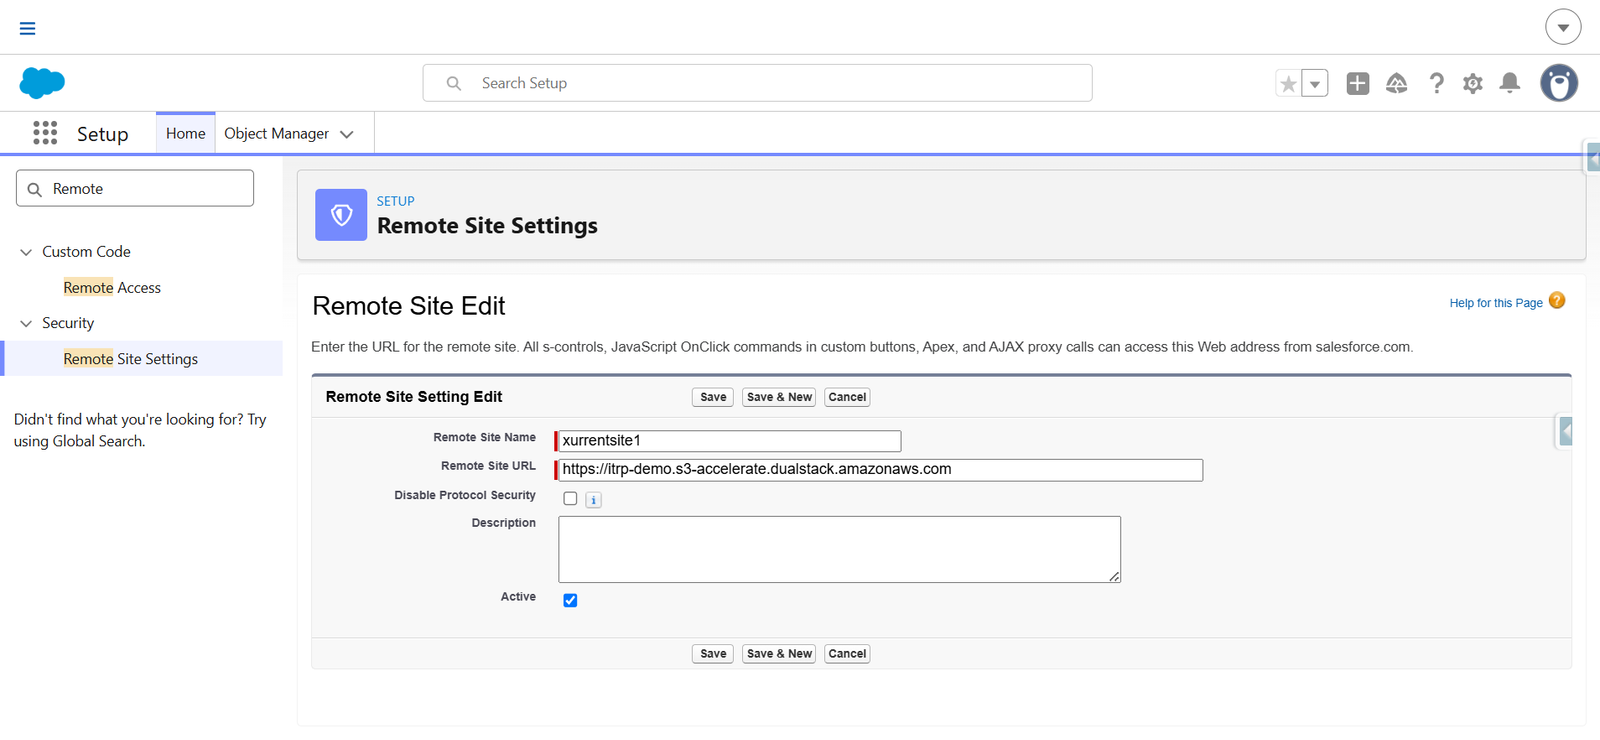The image size is (1600, 740).
Task: Click the Salesforce cloud logo
Action: pyautogui.click(x=42, y=83)
